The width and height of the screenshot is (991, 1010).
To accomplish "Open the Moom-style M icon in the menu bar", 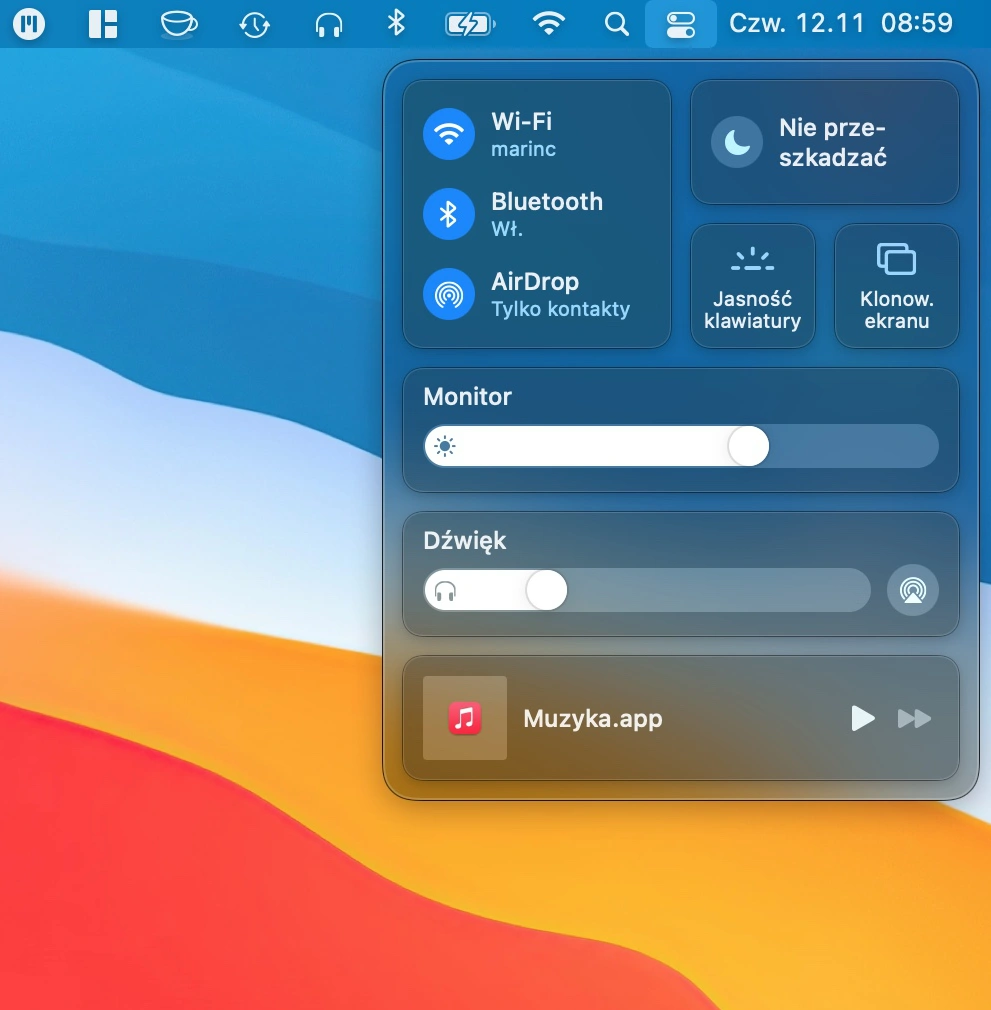I will click(x=29, y=24).
